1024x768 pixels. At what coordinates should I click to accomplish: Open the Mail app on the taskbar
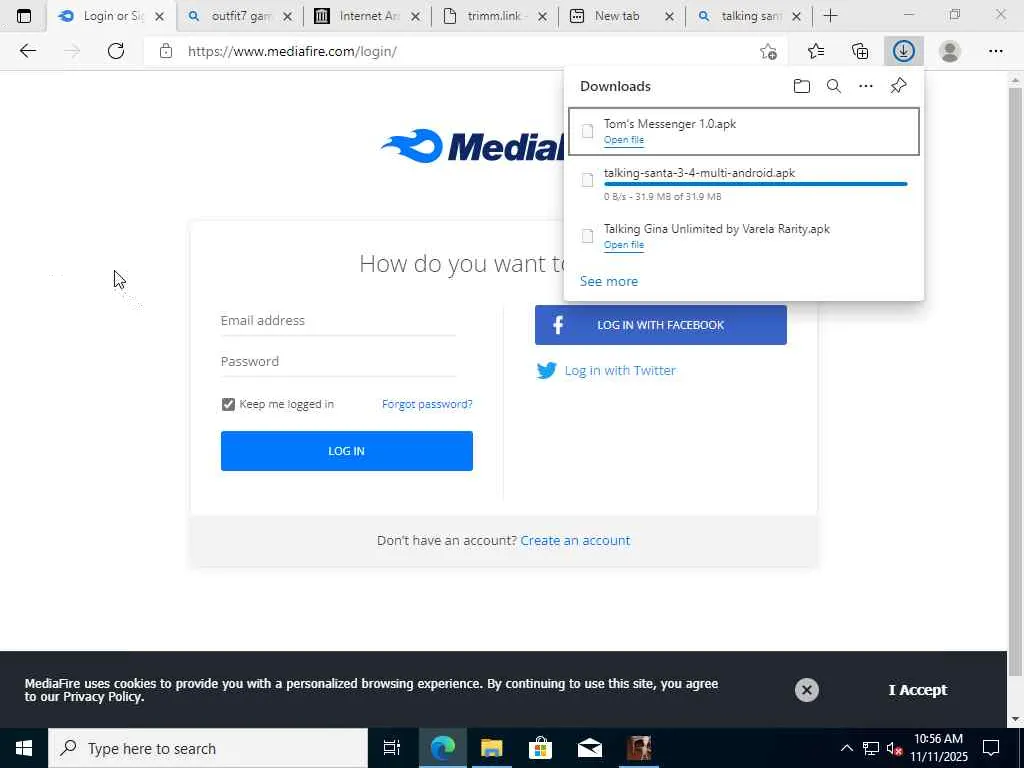(x=590, y=748)
